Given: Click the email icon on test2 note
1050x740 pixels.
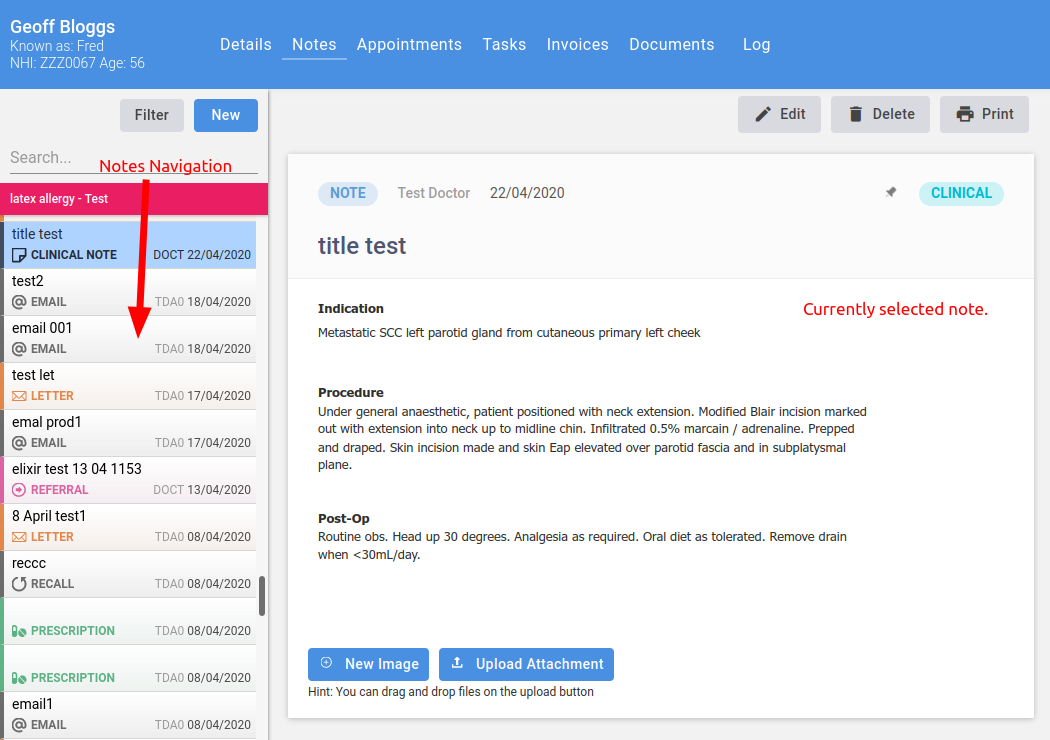Looking at the screenshot, I should tap(19, 302).
